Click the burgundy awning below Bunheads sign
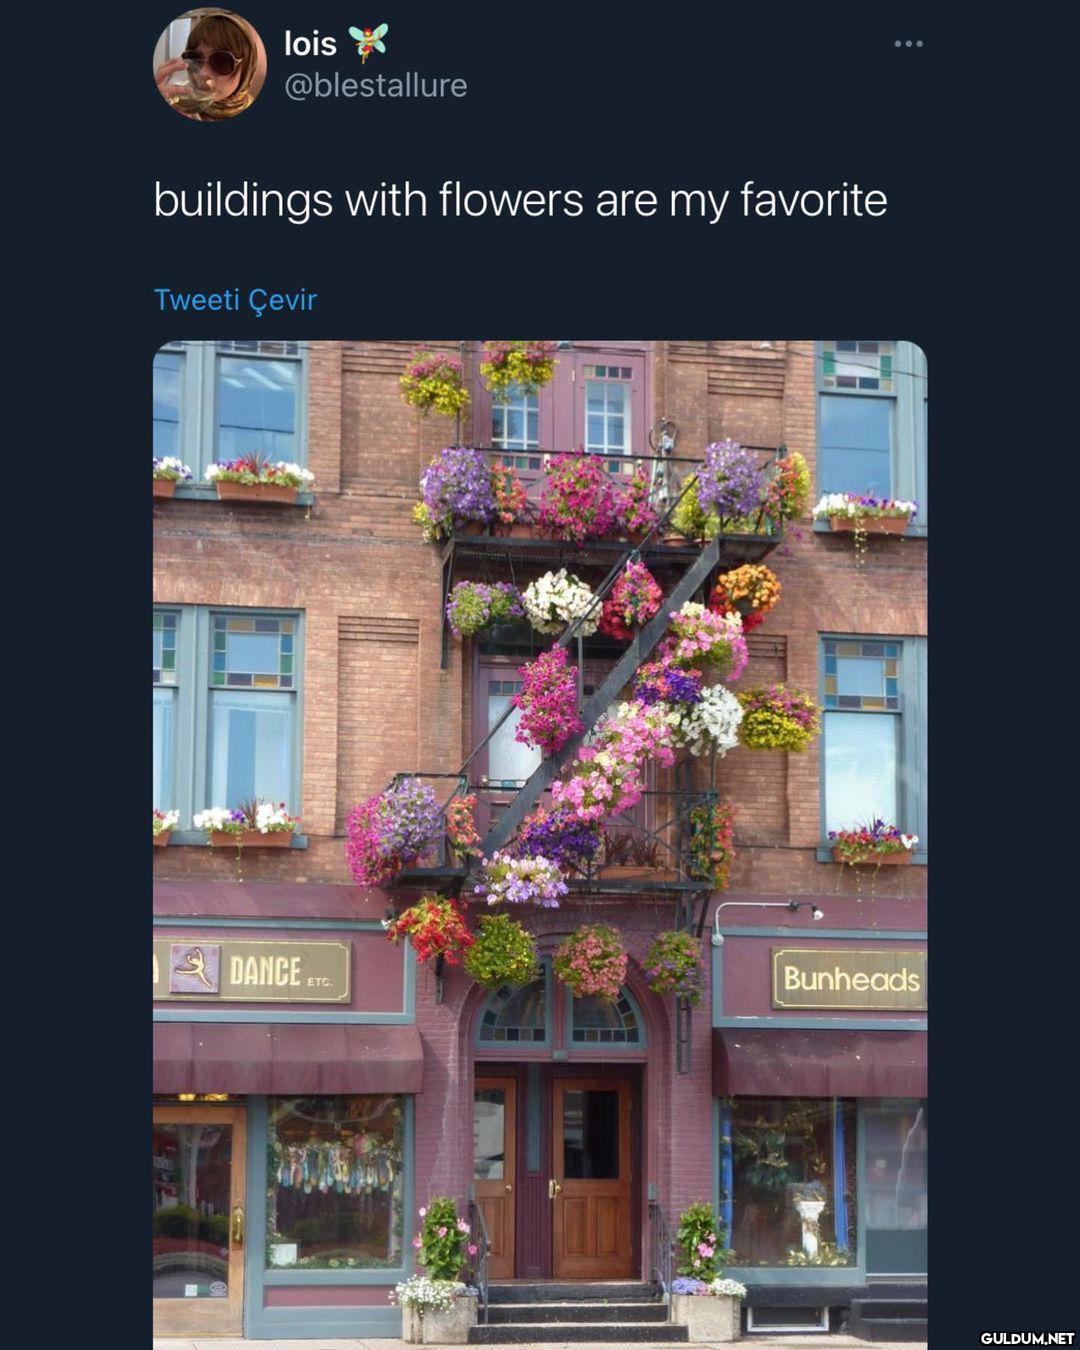Viewport: 1080px width, 1350px height. pos(820,1063)
